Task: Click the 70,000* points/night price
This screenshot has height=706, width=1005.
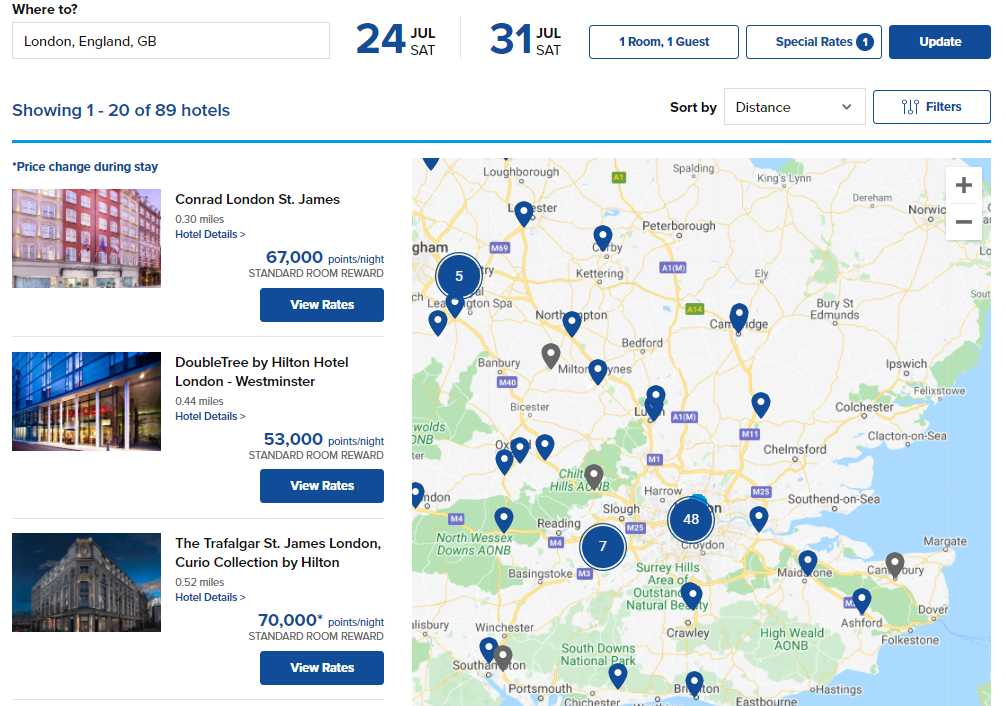Action: (321, 621)
